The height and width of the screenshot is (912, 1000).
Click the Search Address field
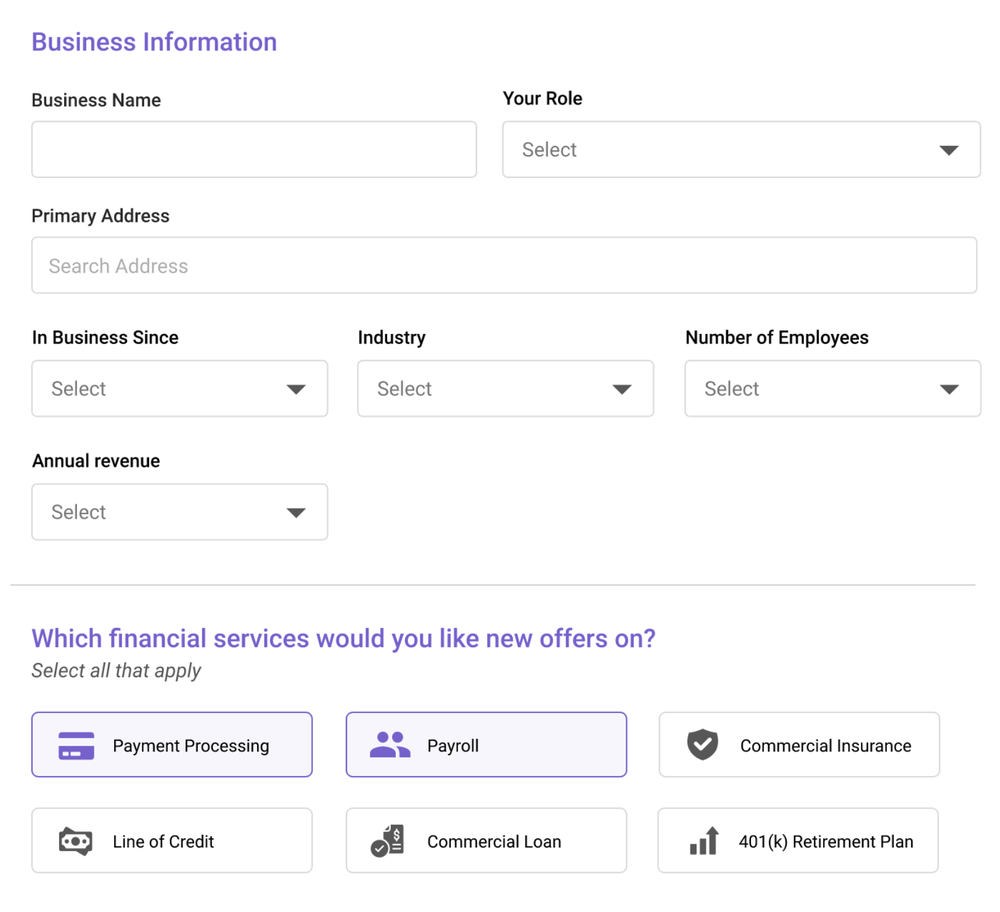pos(504,265)
